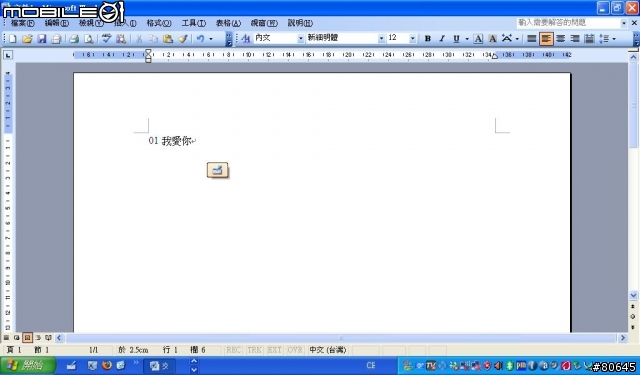
Task: Toggle justify alignment
Action: [x=531, y=39]
